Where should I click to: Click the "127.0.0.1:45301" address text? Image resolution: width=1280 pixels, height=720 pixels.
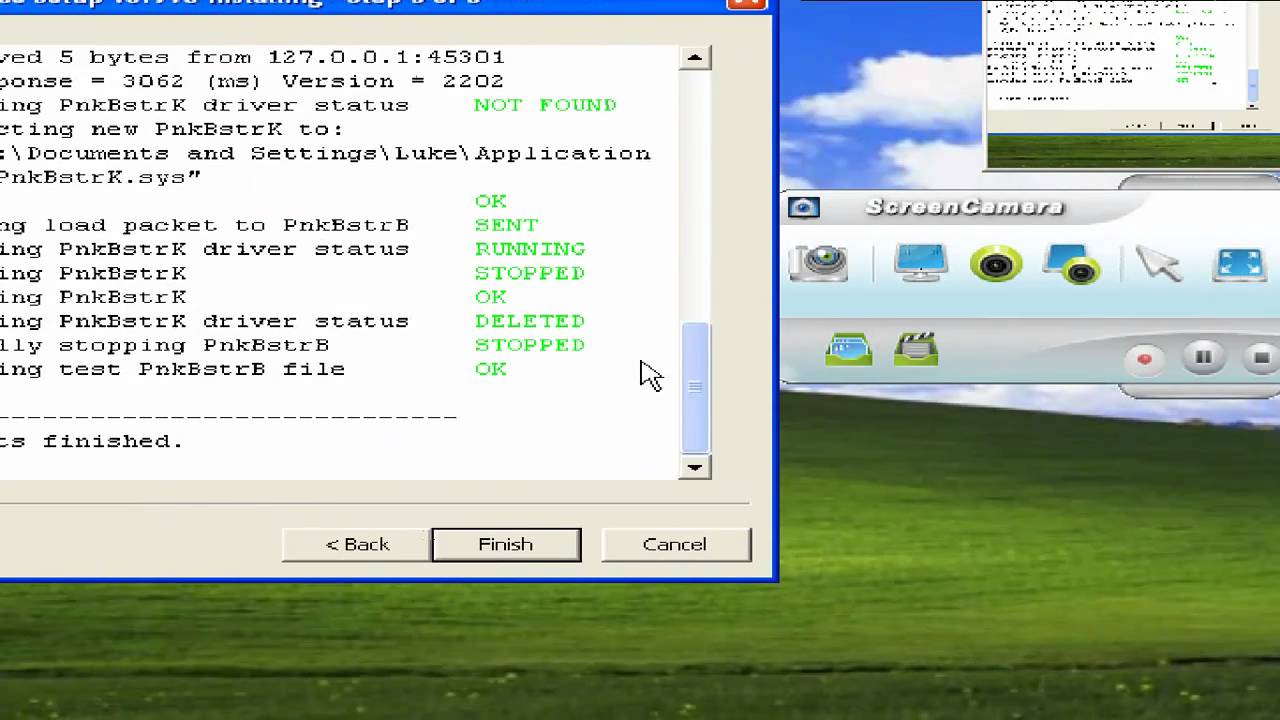pyautogui.click(x=386, y=57)
